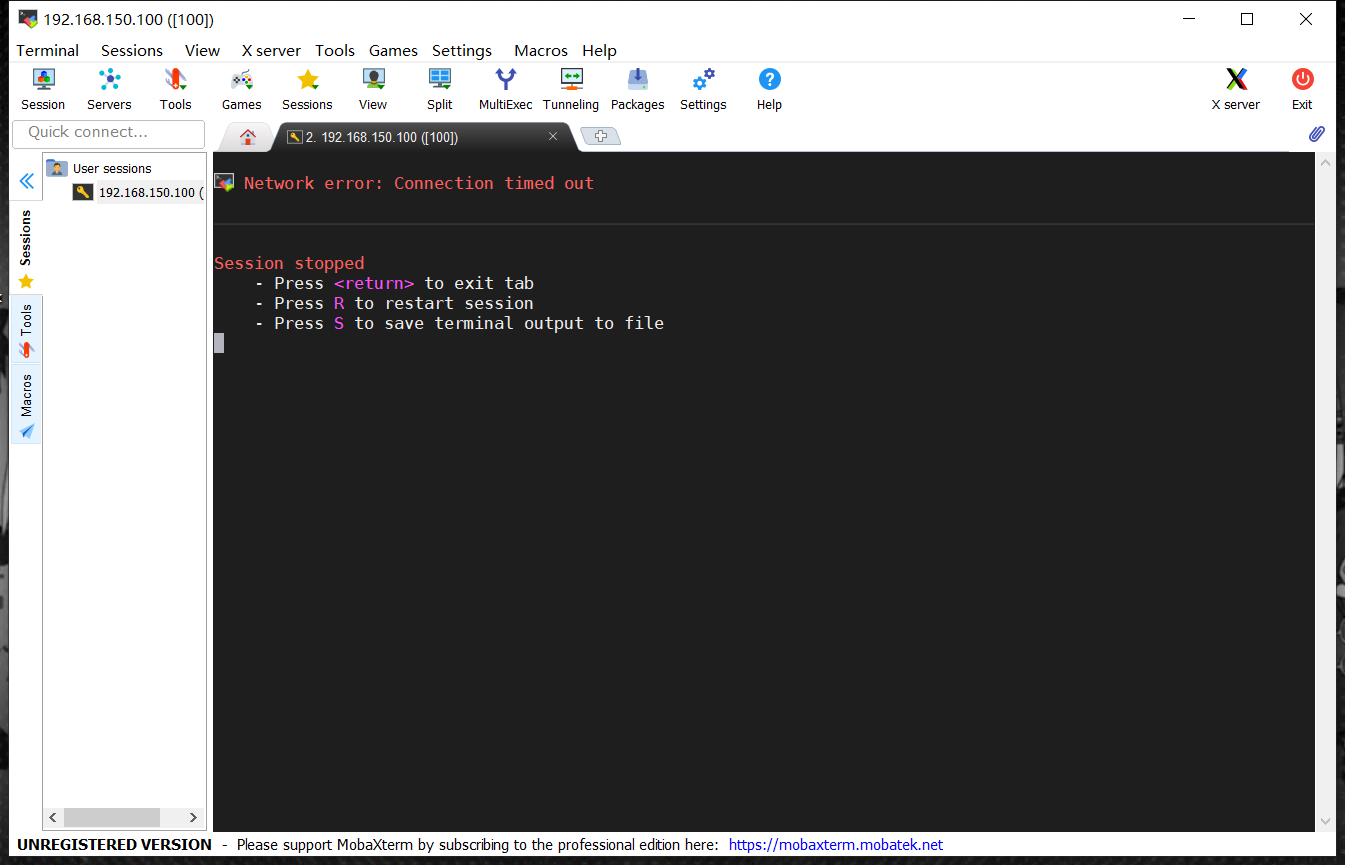Open the Terminal menu
The width and height of the screenshot is (1345, 865).
click(x=47, y=50)
